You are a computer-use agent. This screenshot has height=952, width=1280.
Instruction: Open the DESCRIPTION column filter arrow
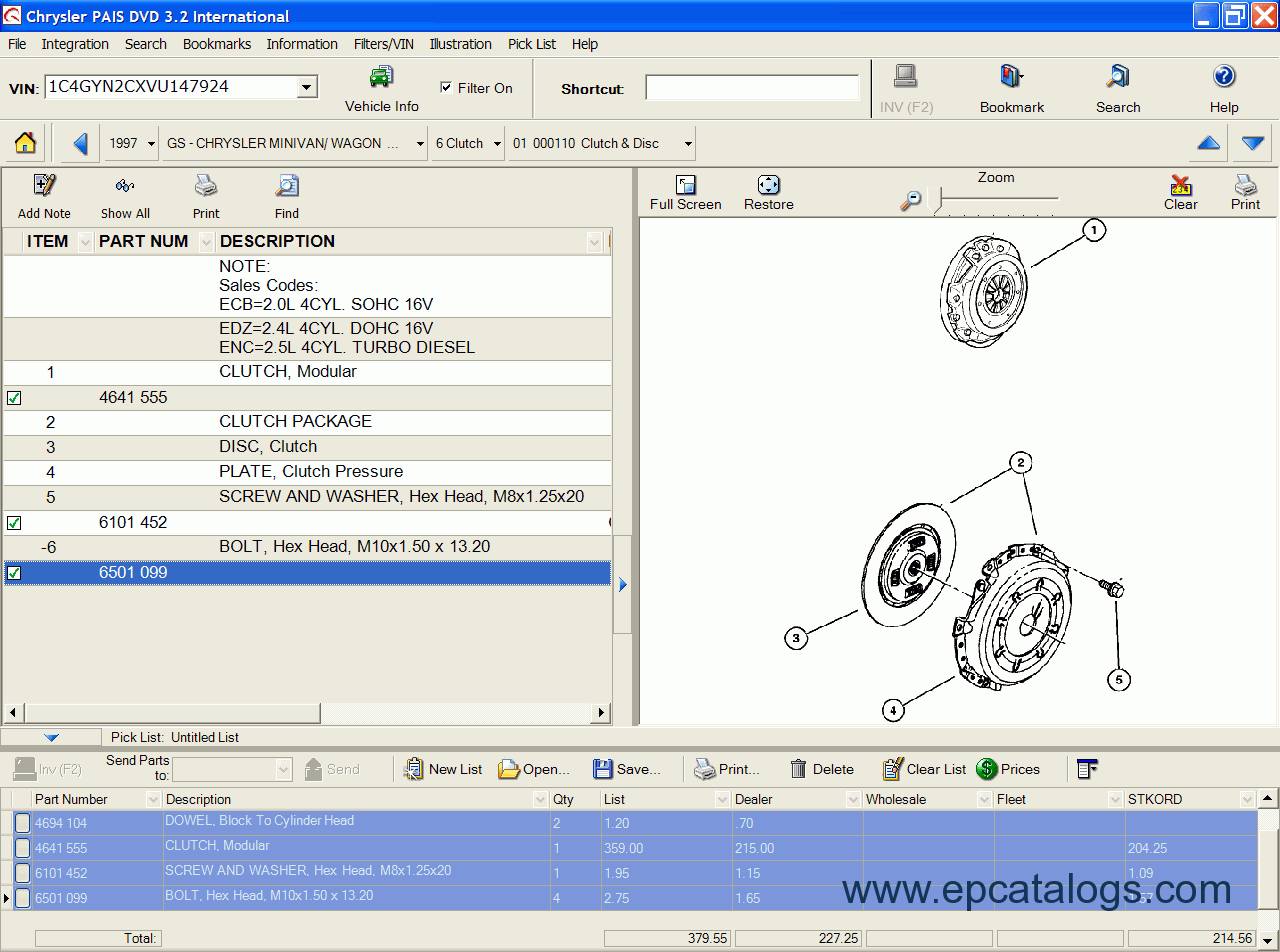[595, 242]
